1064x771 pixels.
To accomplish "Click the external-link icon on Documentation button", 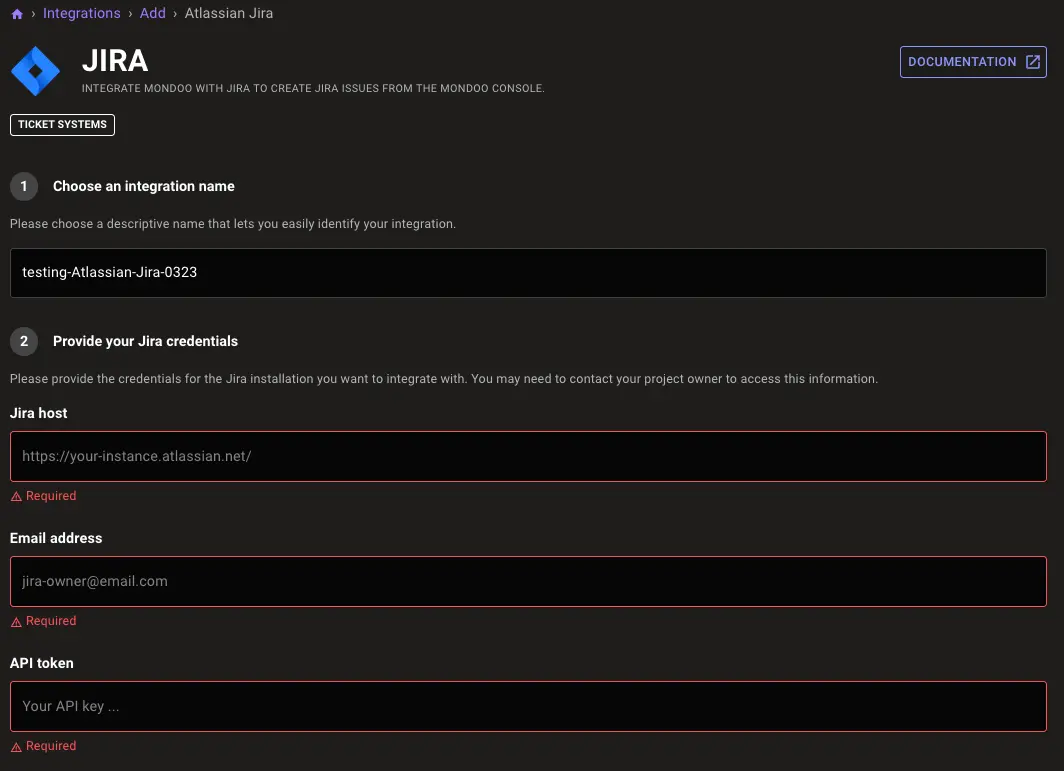I will (1032, 62).
